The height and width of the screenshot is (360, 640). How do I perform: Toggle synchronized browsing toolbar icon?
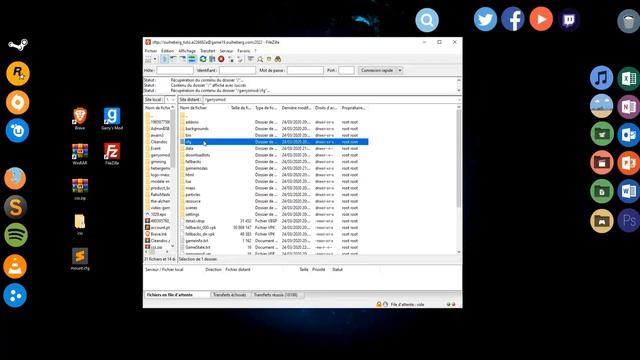pos(269,59)
